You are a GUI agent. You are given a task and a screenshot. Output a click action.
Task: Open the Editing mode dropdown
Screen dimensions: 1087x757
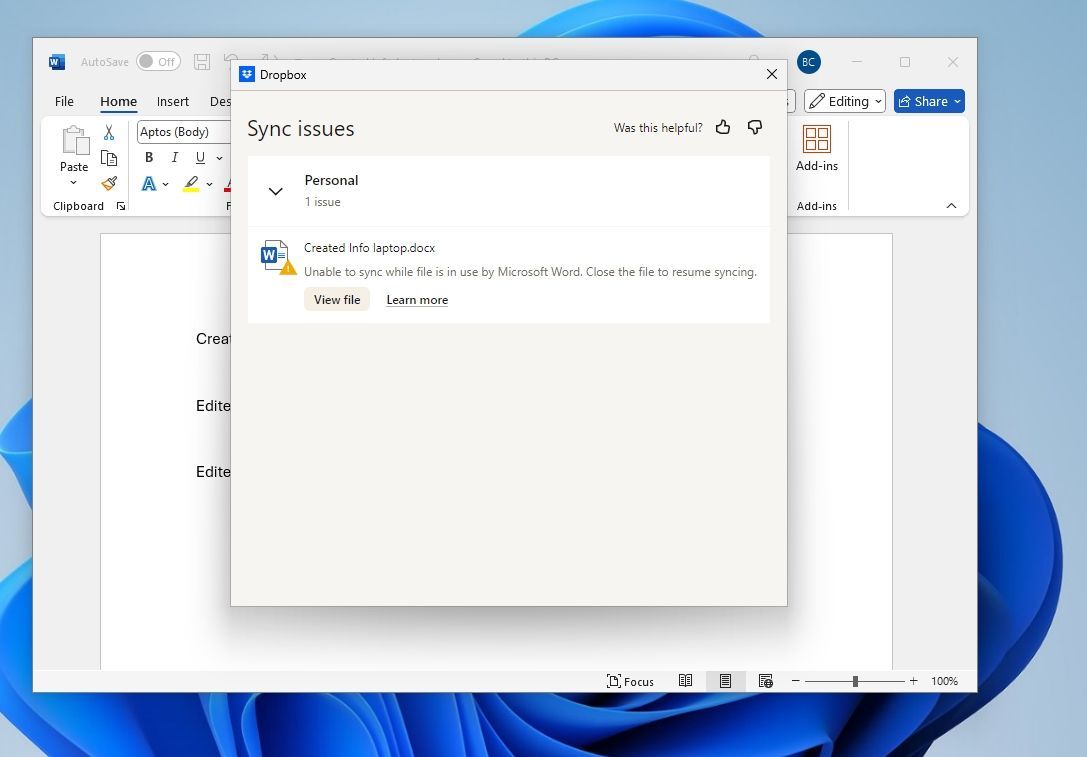pos(844,101)
